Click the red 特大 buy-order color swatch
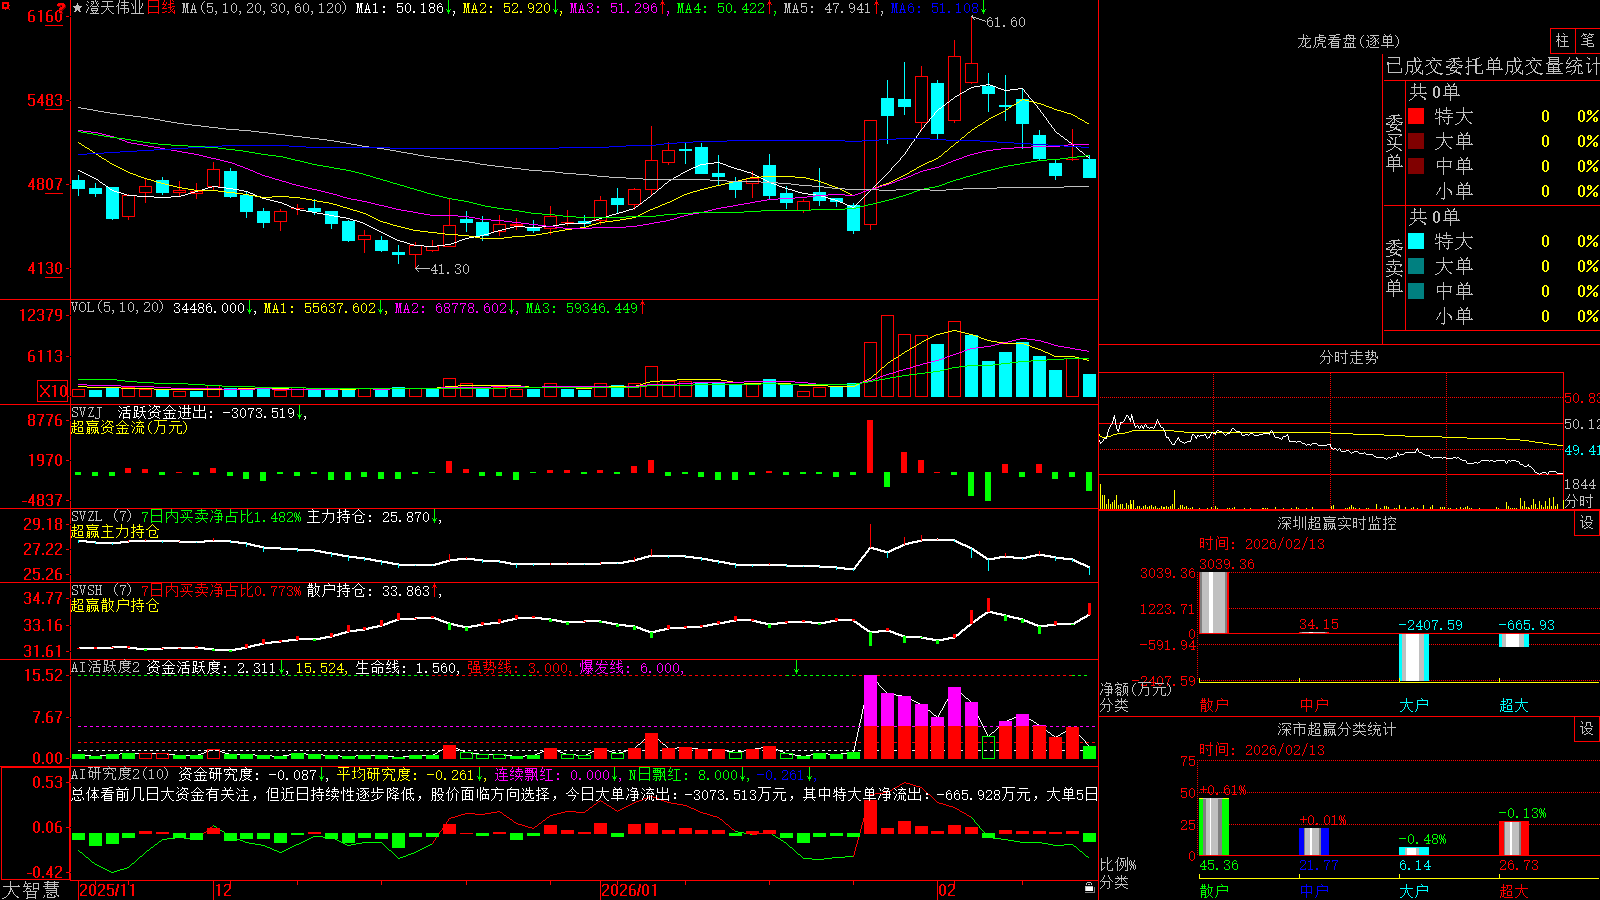 pos(1416,116)
